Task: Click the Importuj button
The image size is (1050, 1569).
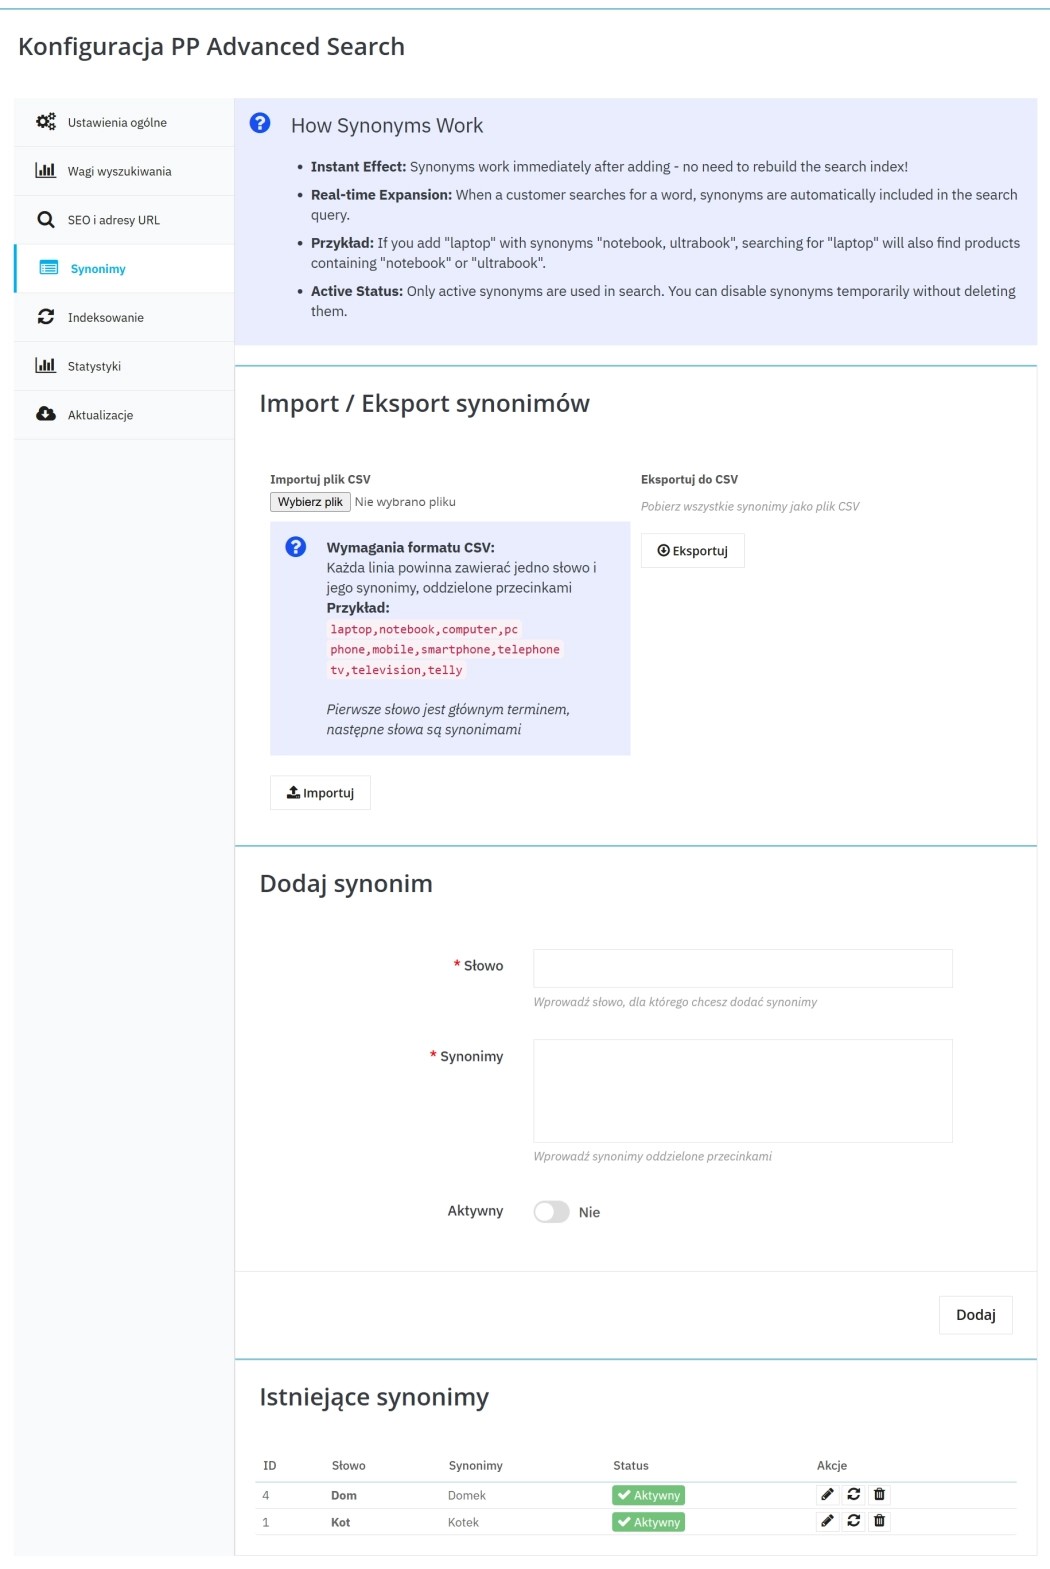Action: 320,793
